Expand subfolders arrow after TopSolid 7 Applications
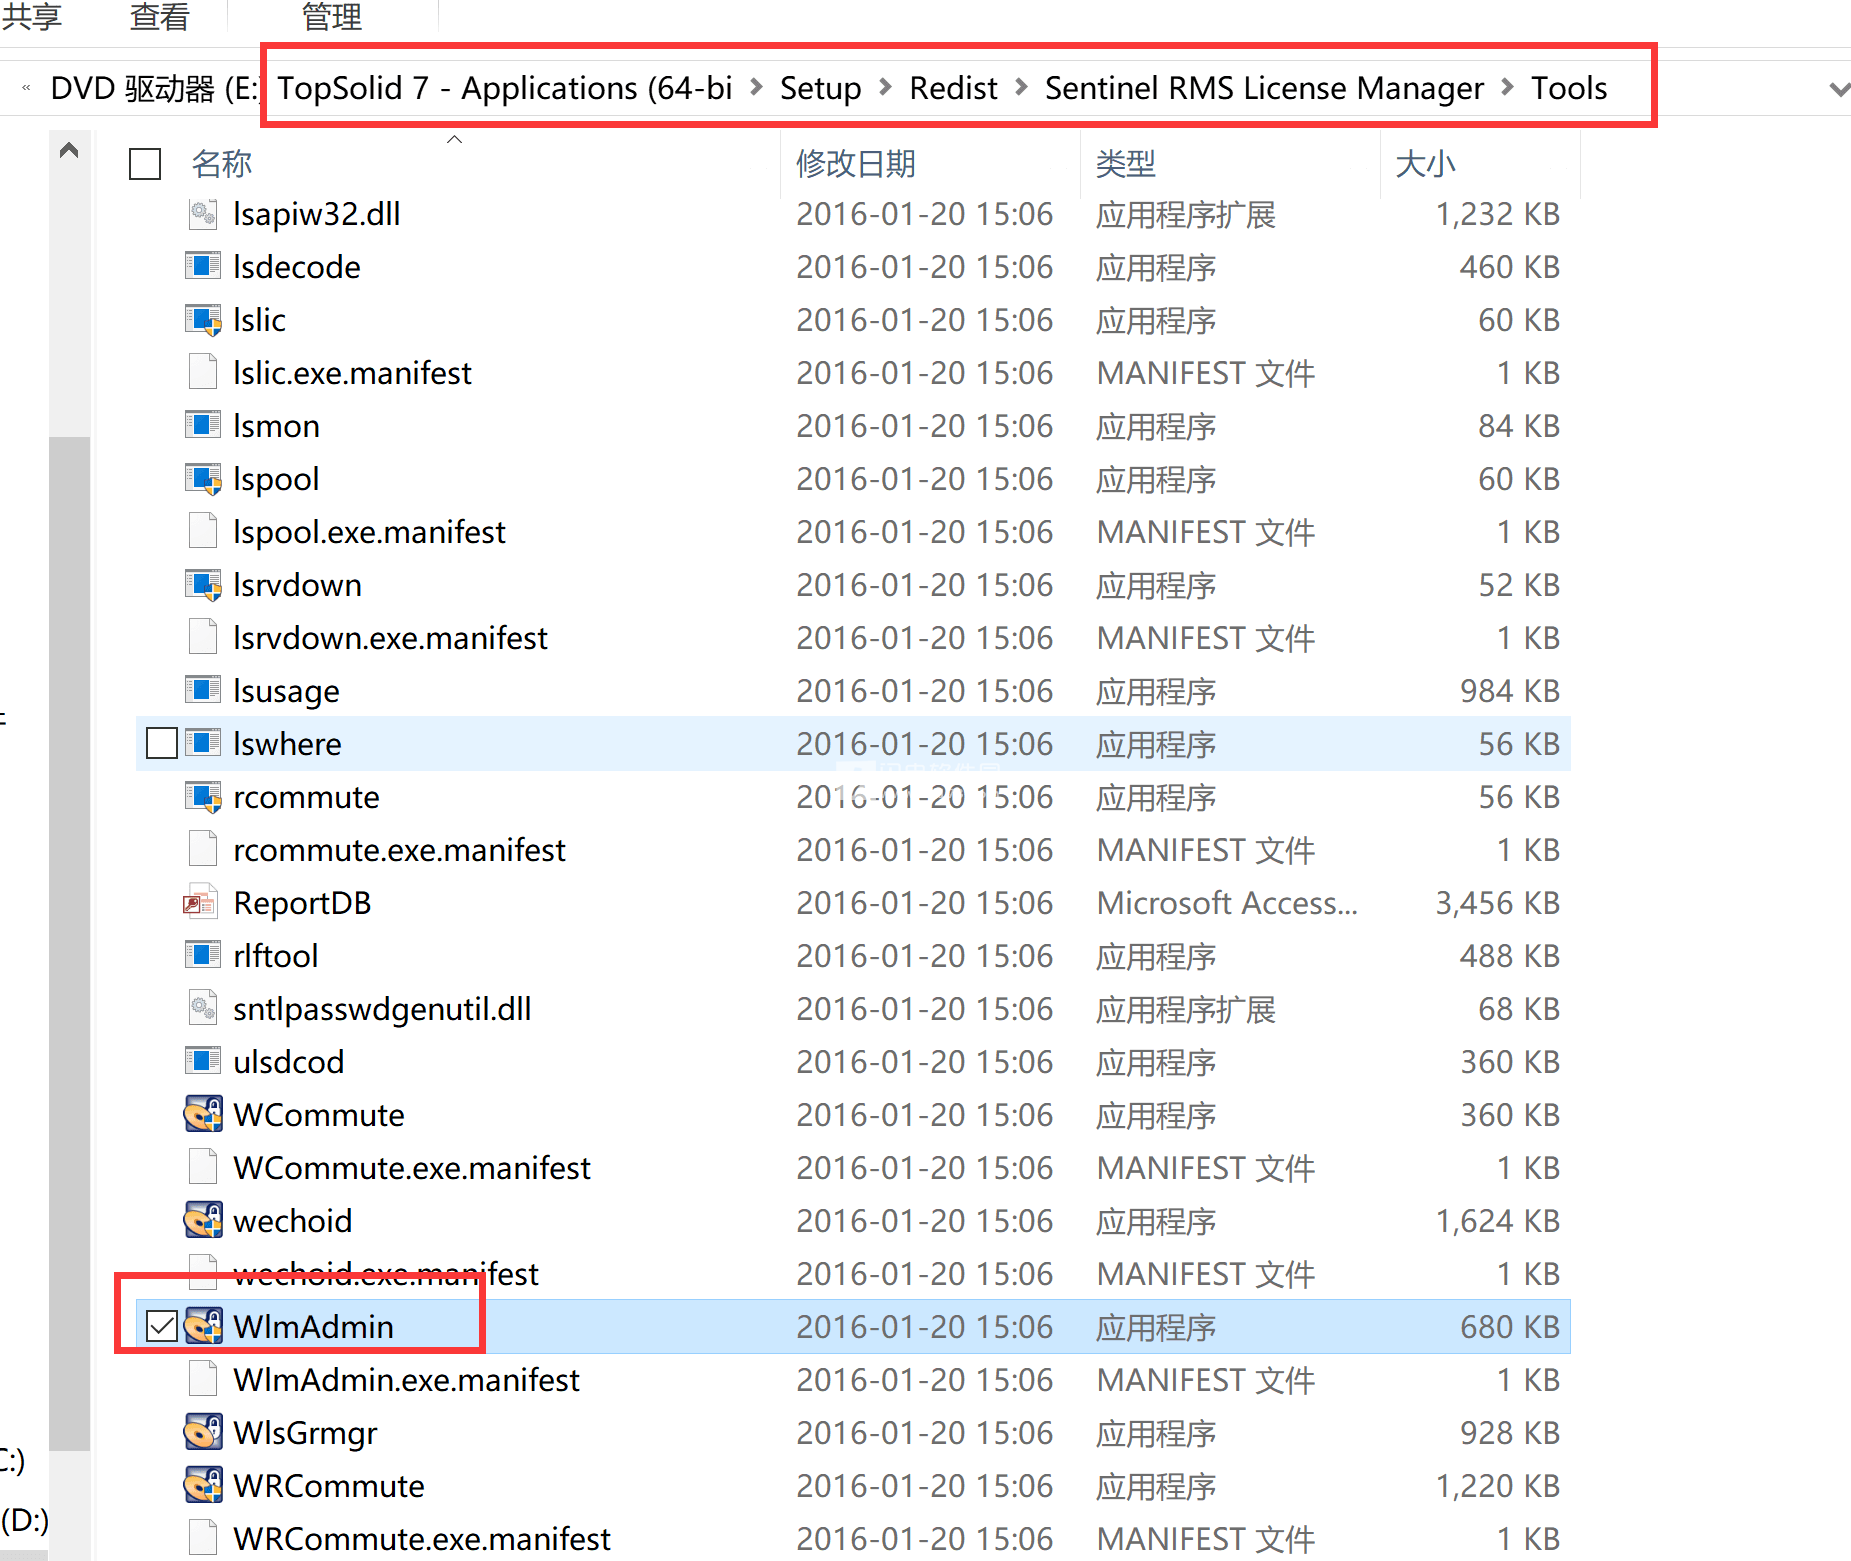Image resolution: width=1851 pixels, height=1561 pixels. click(757, 88)
